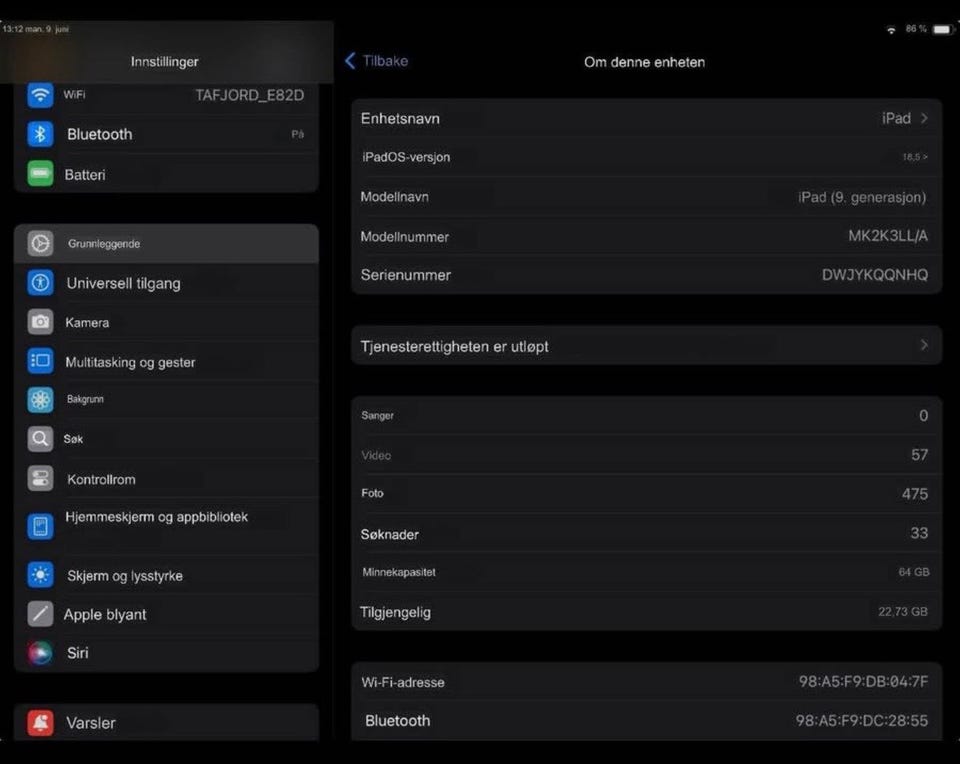Viewport: 960px width, 764px height.
Task: Tap the Søk magnifier icon
Action: point(40,439)
